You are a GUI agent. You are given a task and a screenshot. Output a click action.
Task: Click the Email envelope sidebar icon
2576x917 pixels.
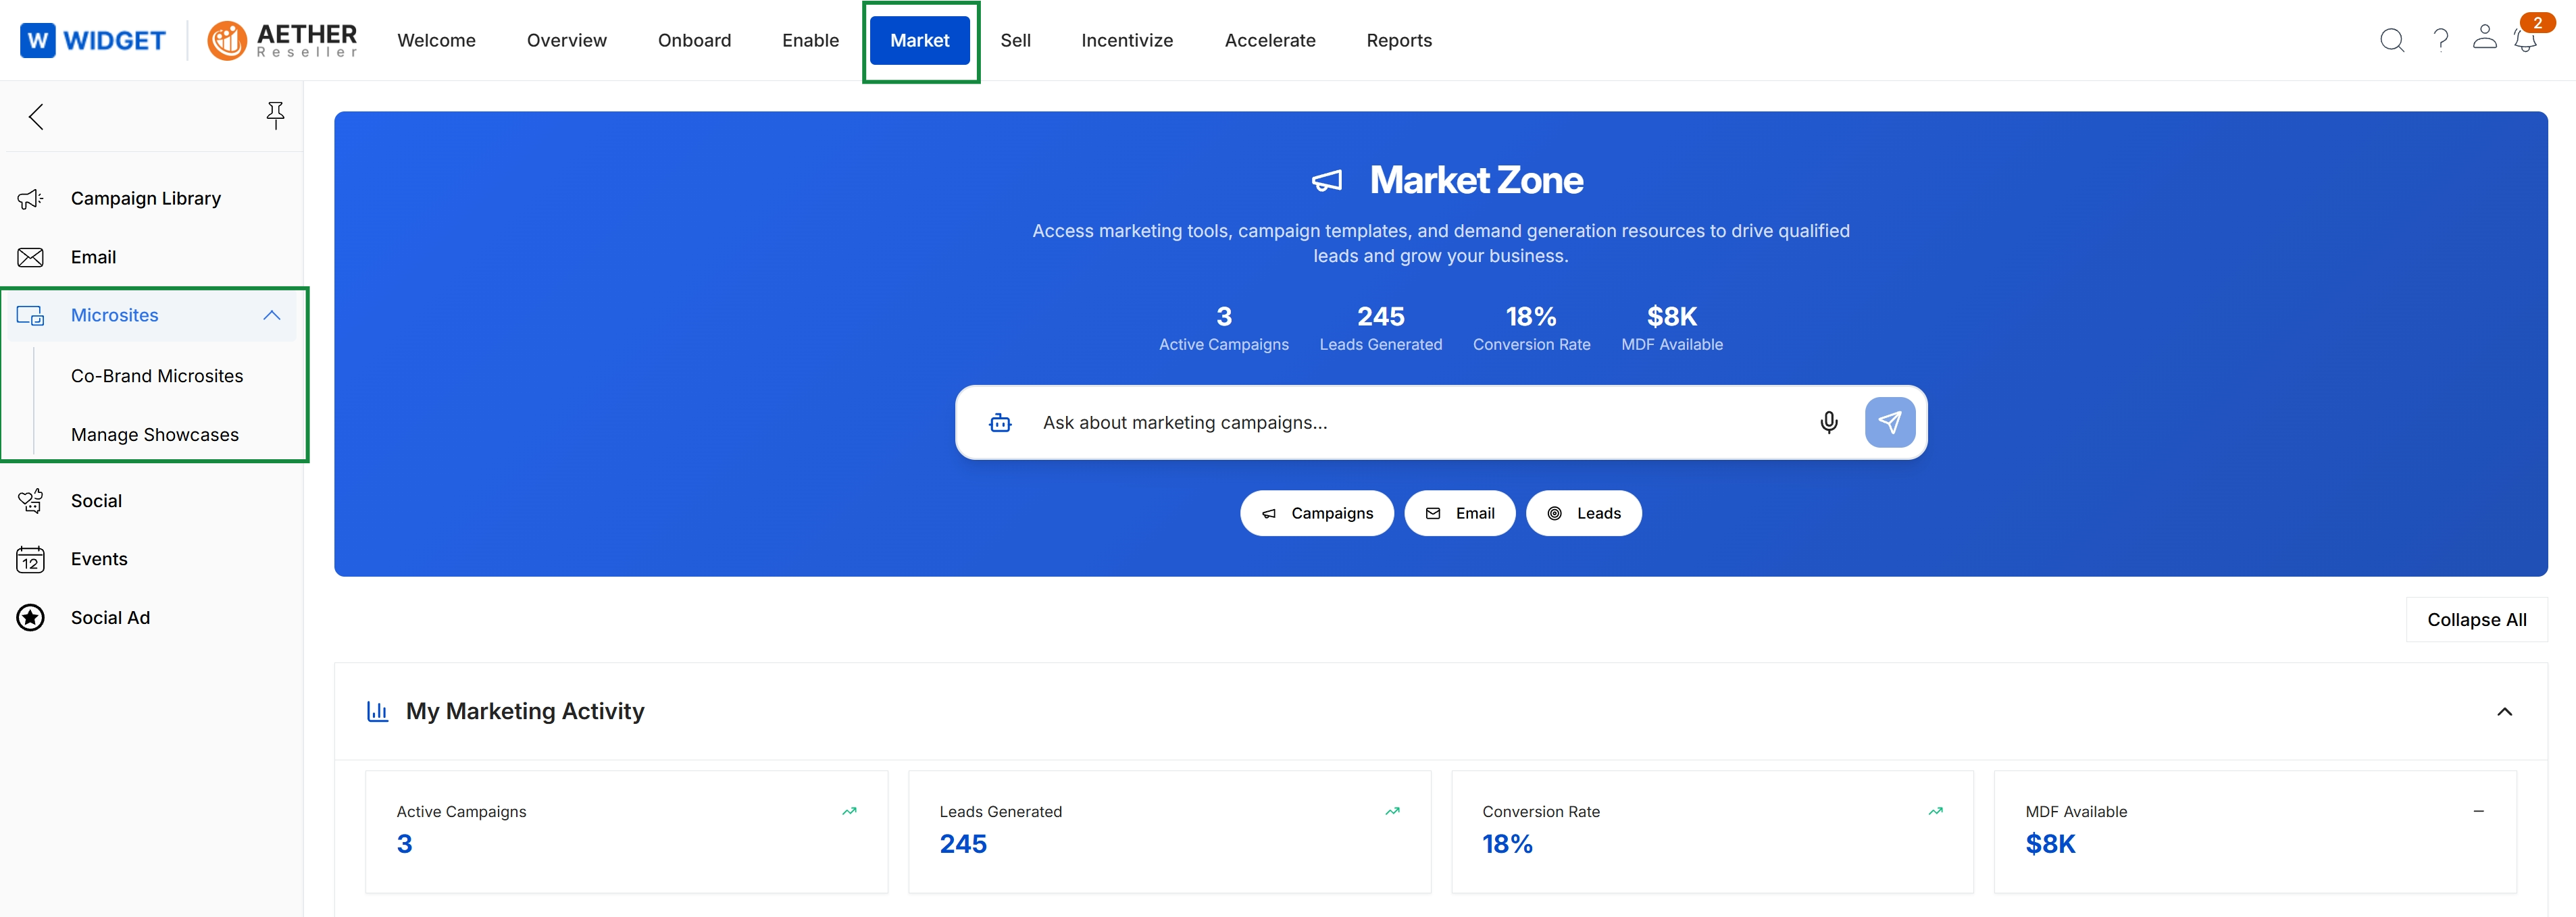tap(30, 257)
